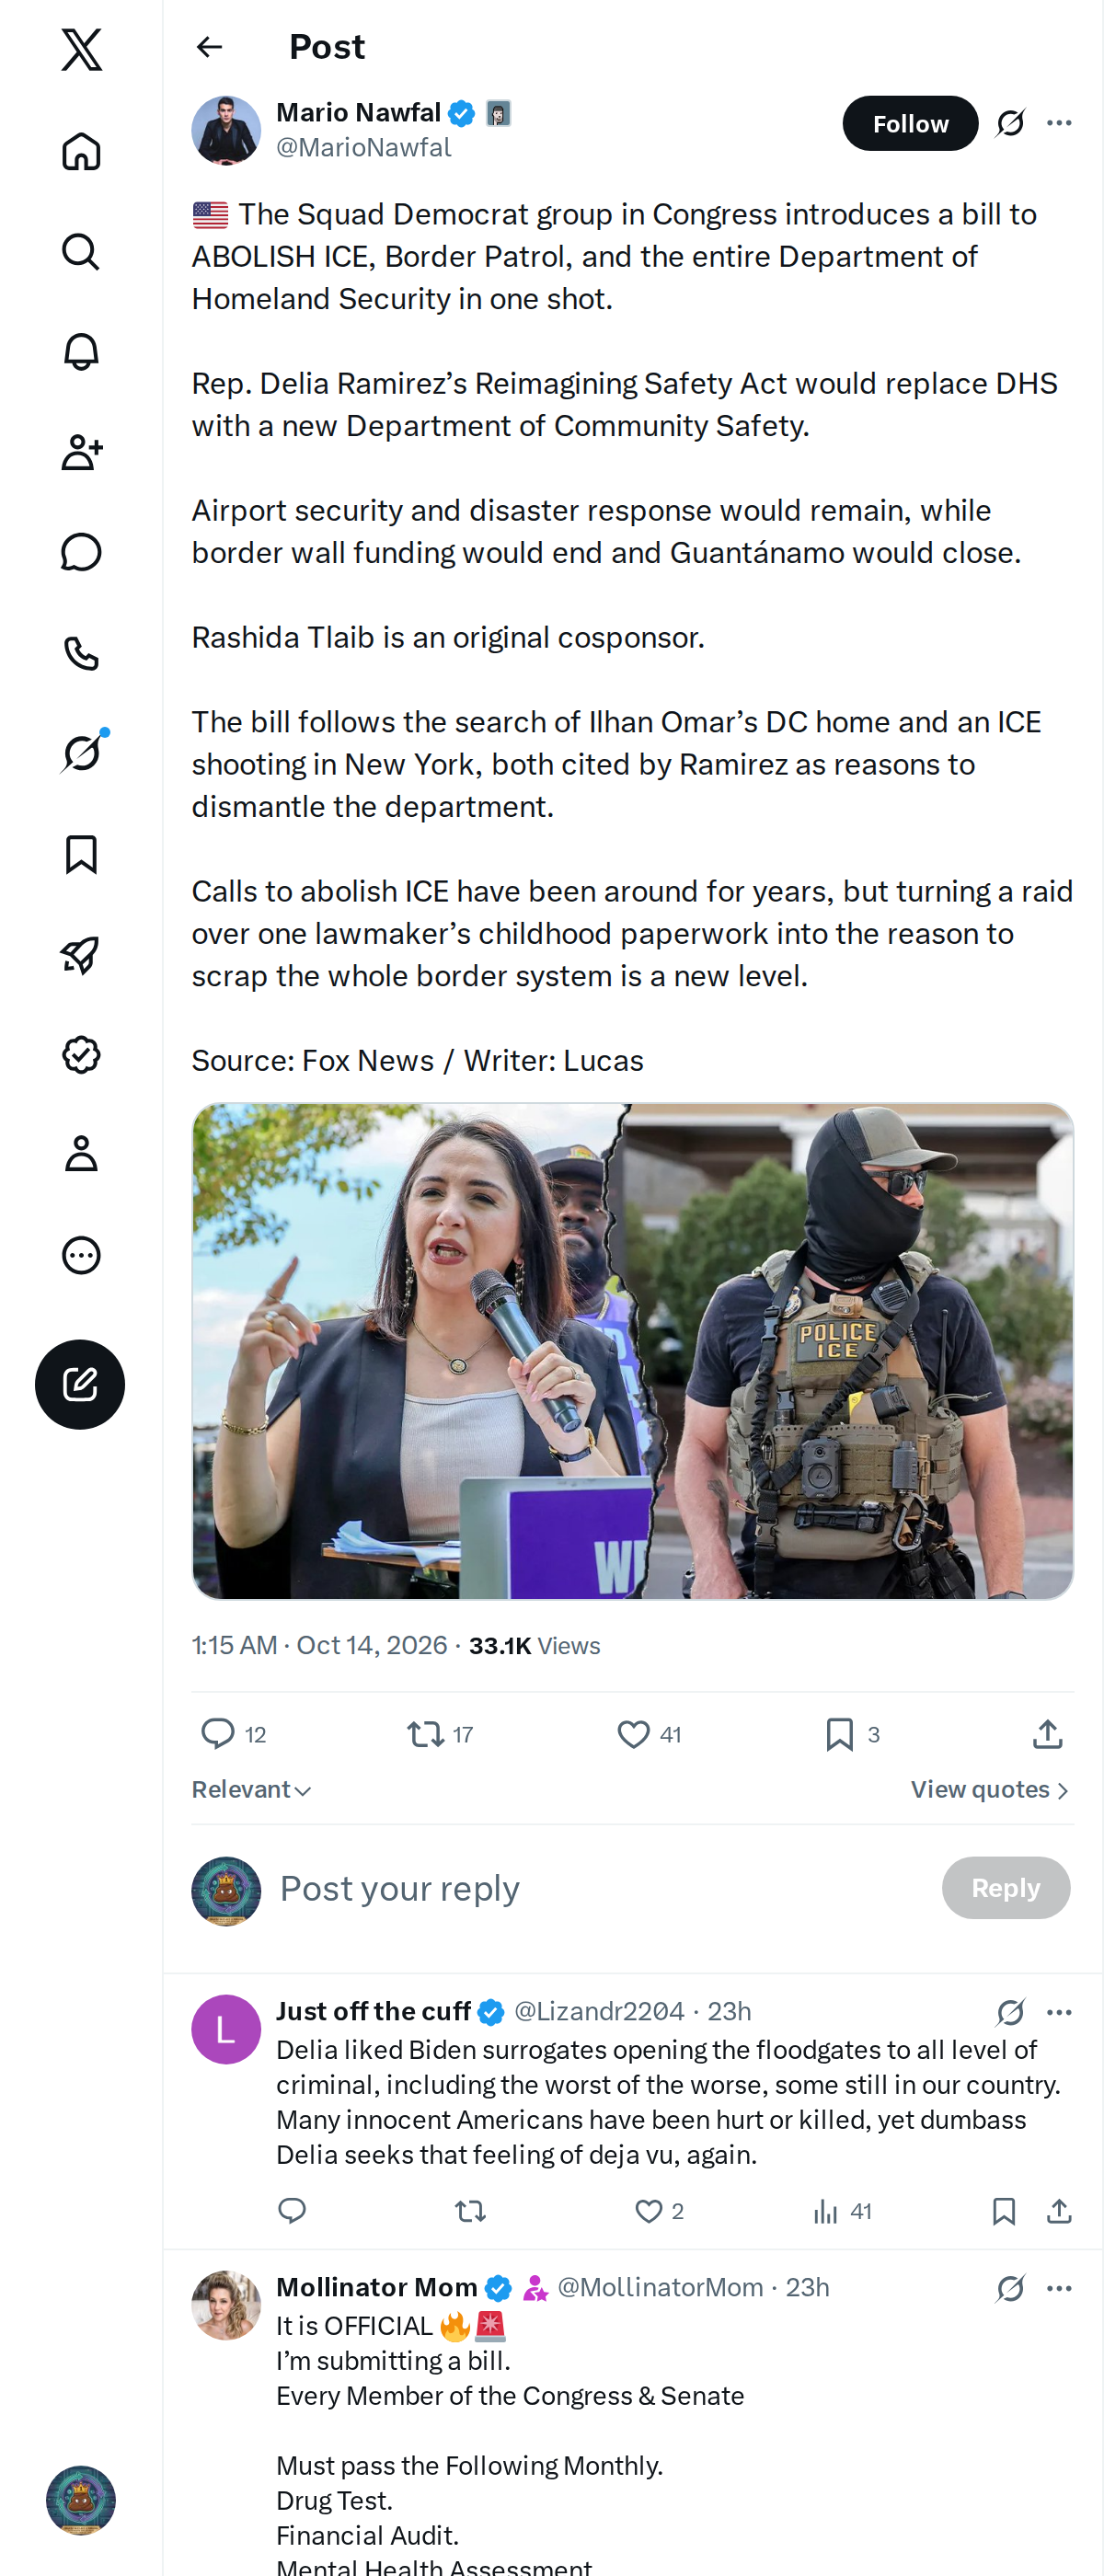The width and height of the screenshot is (1104, 2576).
Task: Open the Home icon in sidebar
Action: (x=81, y=151)
